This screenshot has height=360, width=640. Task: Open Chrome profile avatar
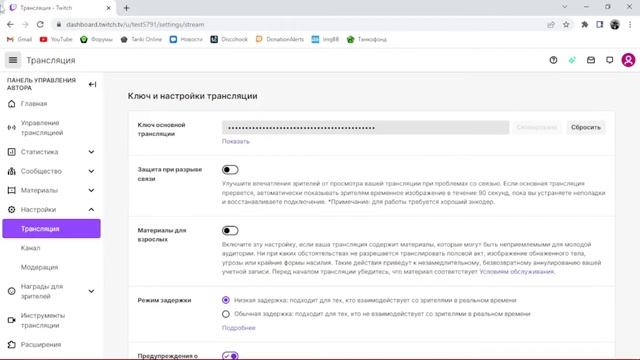coord(615,24)
